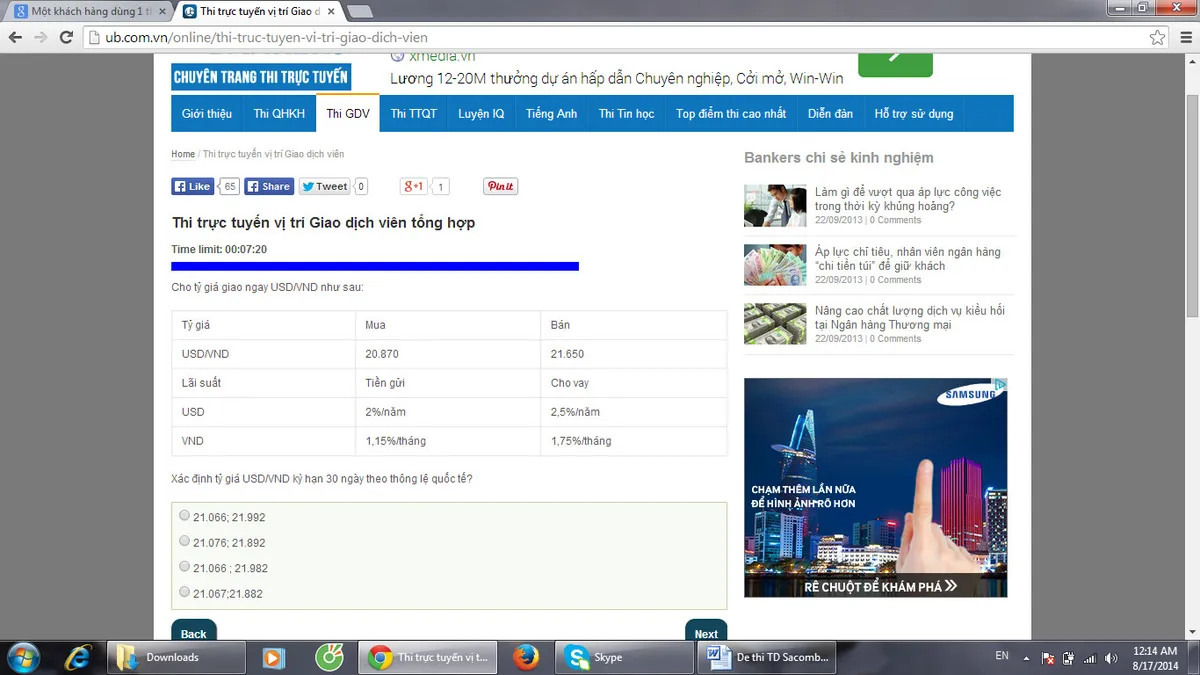Click the Tweet button

pos(325,186)
